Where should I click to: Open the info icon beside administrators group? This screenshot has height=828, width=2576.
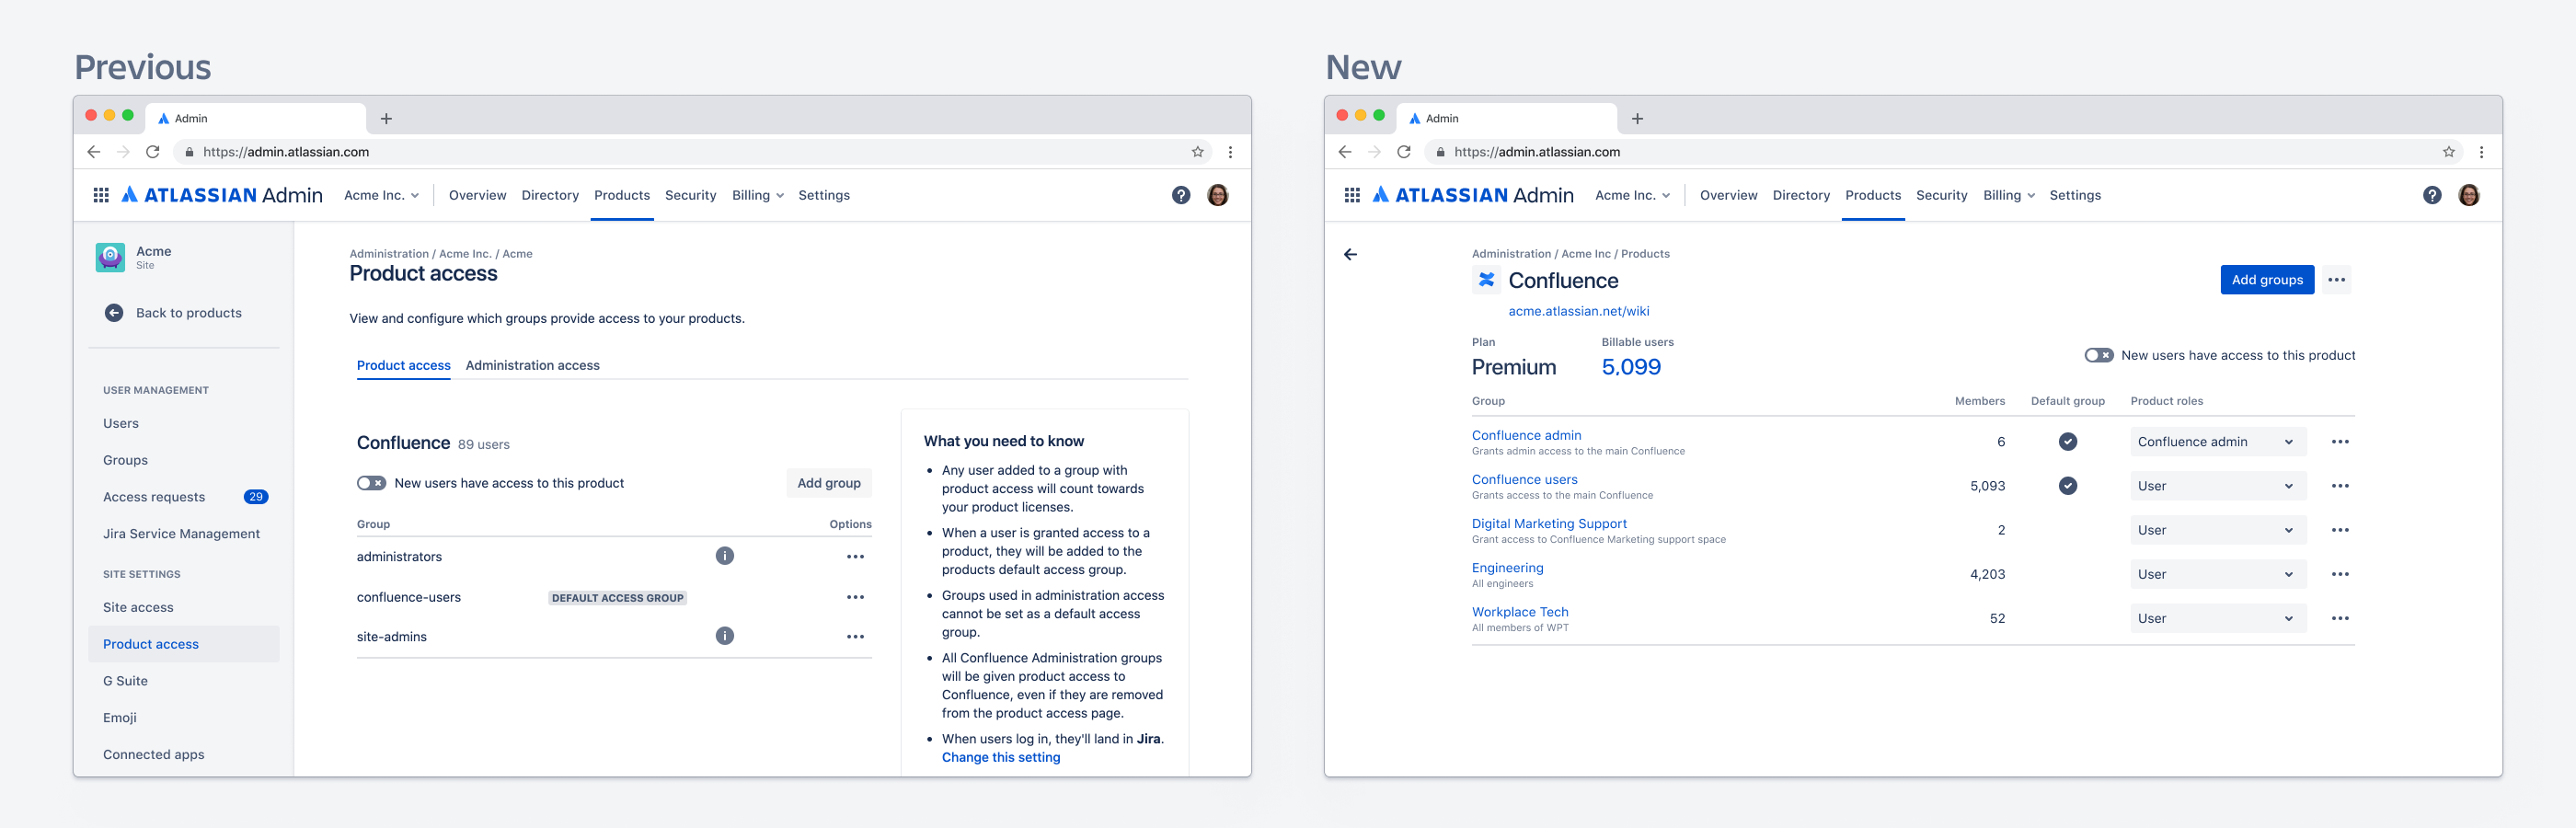(725, 556)
